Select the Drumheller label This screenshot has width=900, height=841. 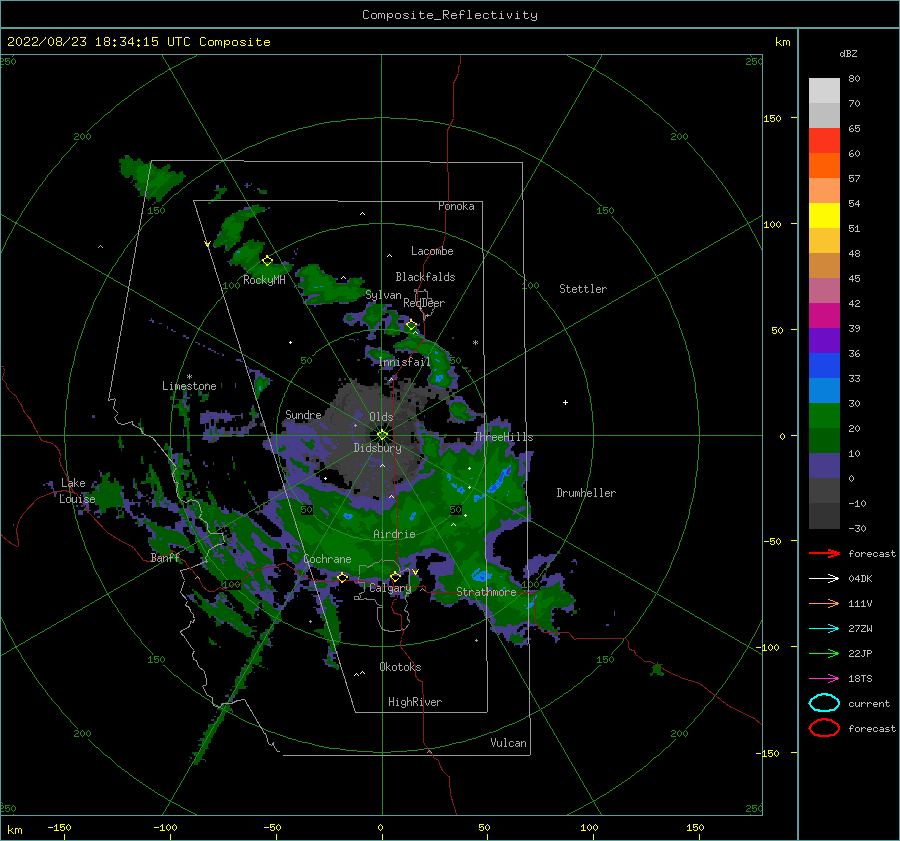(x=586, y=493)
